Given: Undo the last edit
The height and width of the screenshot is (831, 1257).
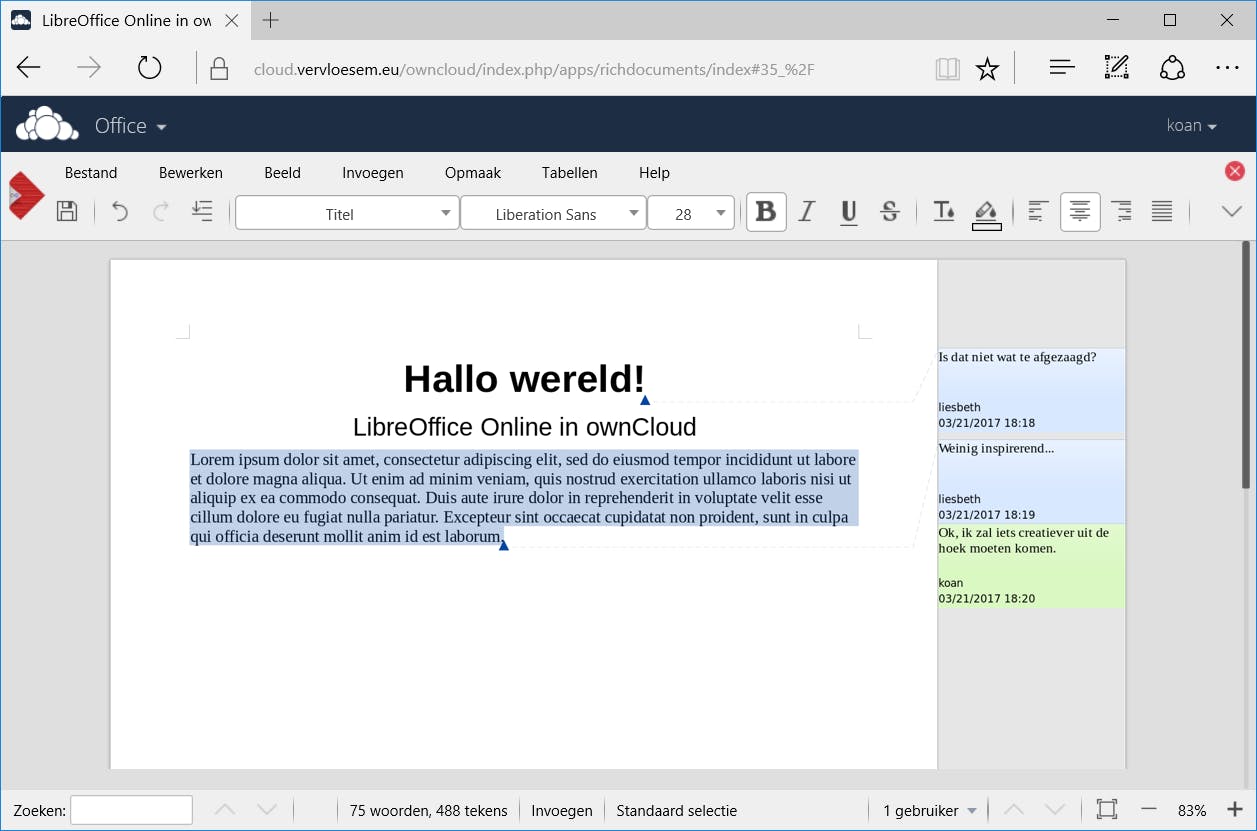Looking at the screenshot, I should click(120, 211).
